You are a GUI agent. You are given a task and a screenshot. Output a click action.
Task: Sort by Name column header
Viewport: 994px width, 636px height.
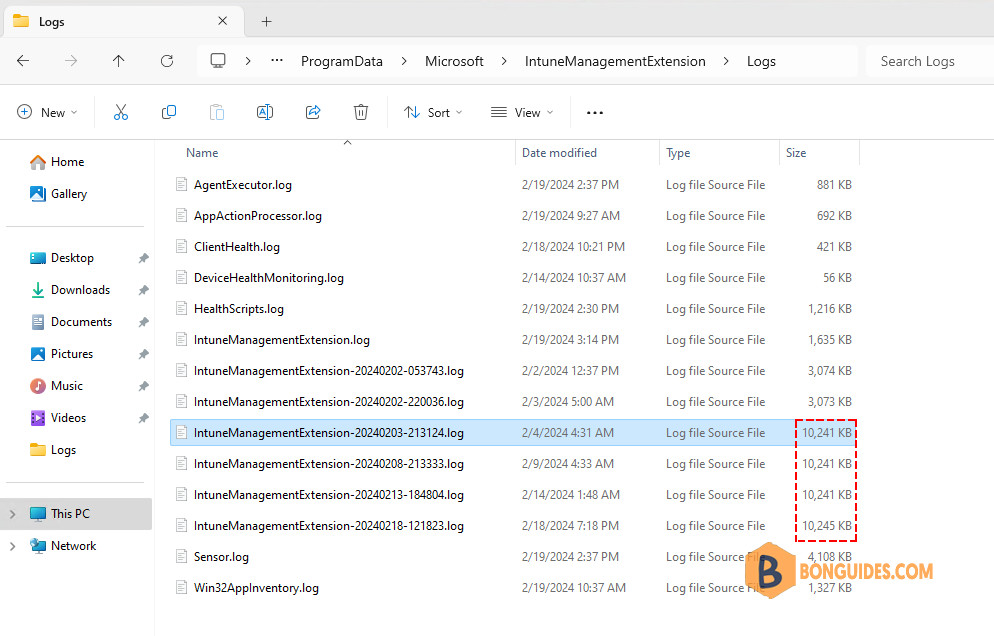[202, 153]
